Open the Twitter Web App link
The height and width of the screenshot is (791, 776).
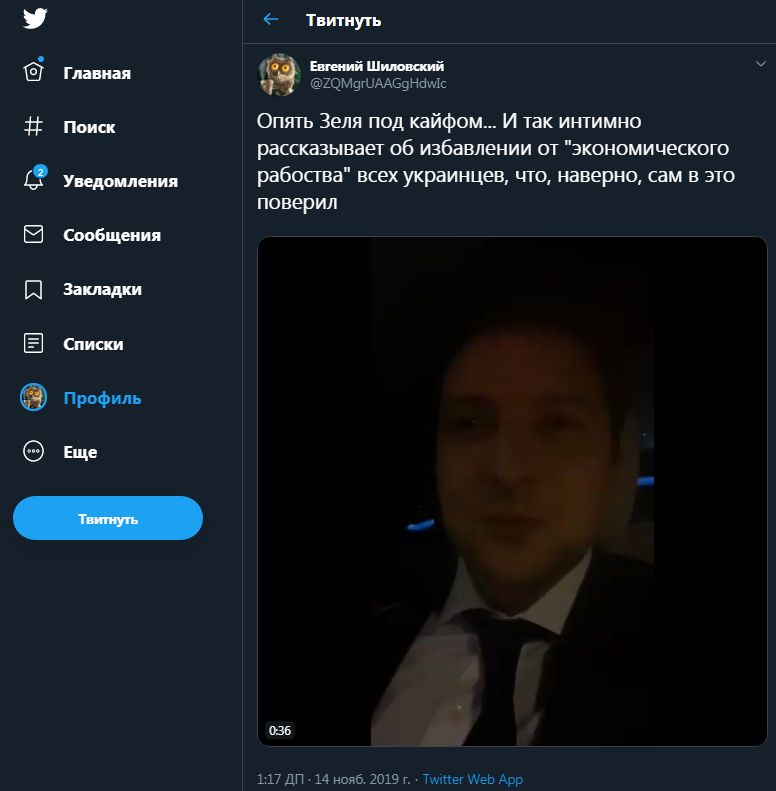[x=472, y=779]
